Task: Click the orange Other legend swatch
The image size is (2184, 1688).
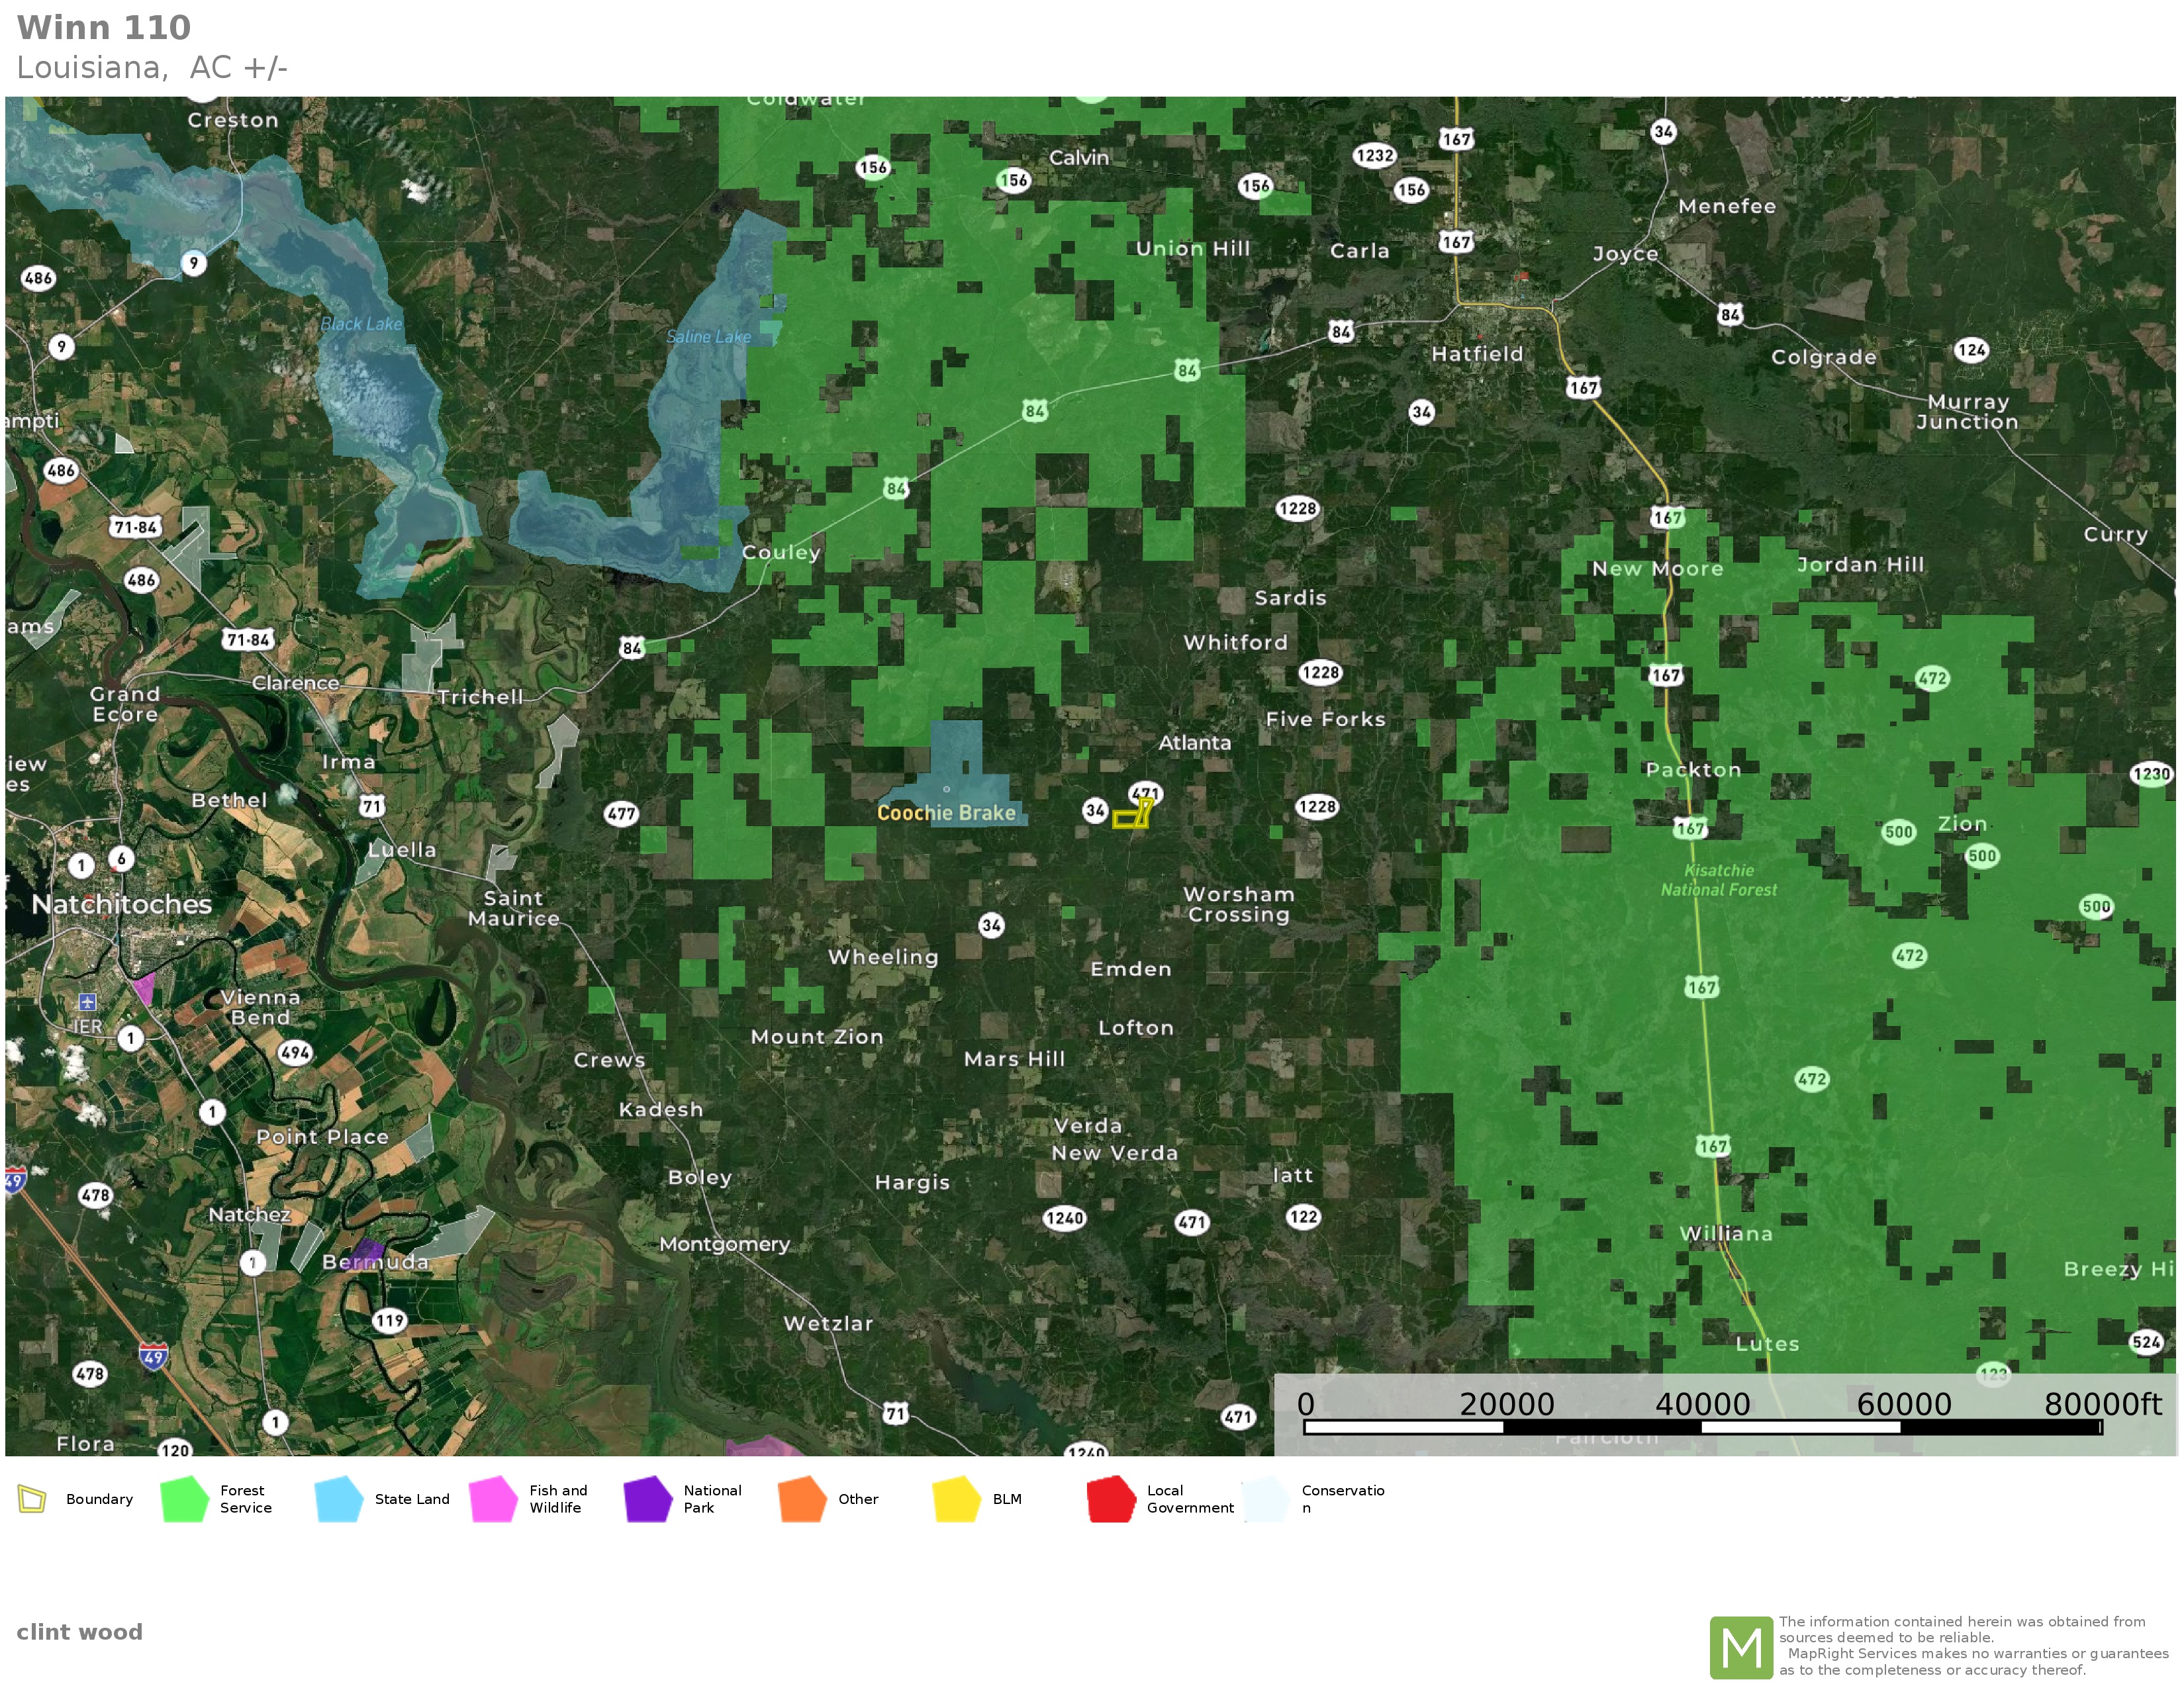Action: coord(801,1499)
